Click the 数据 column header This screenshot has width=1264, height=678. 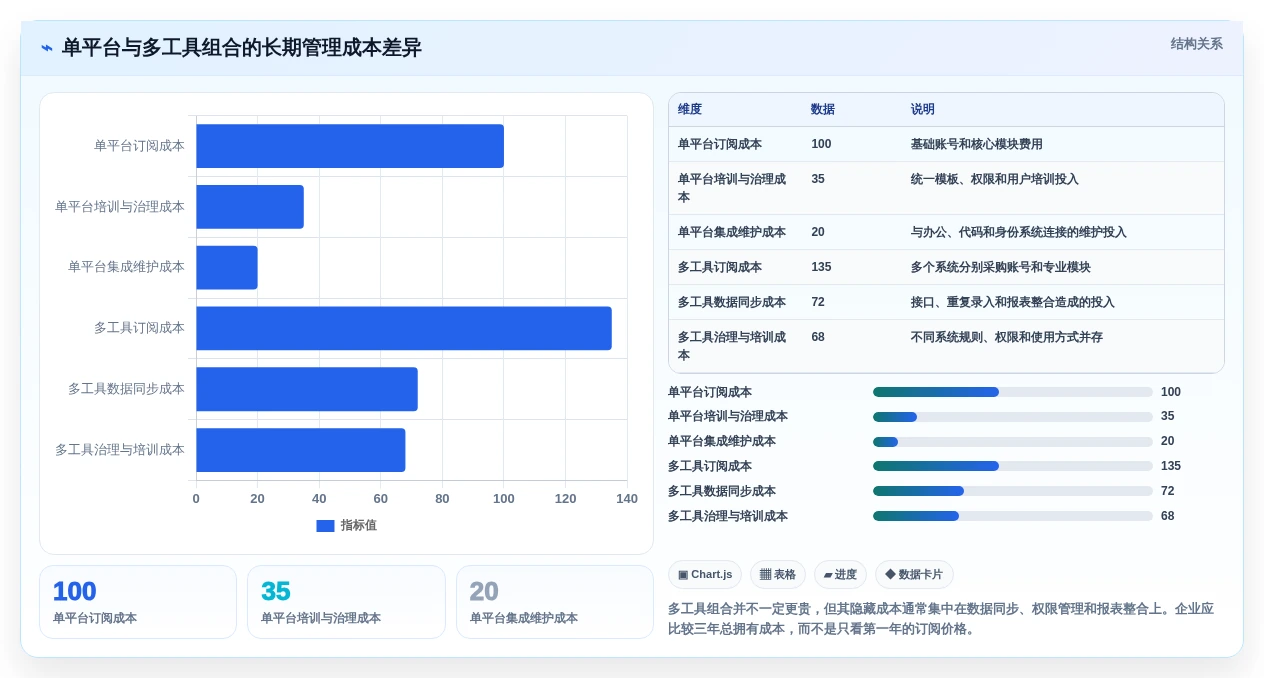click(823, 109)
